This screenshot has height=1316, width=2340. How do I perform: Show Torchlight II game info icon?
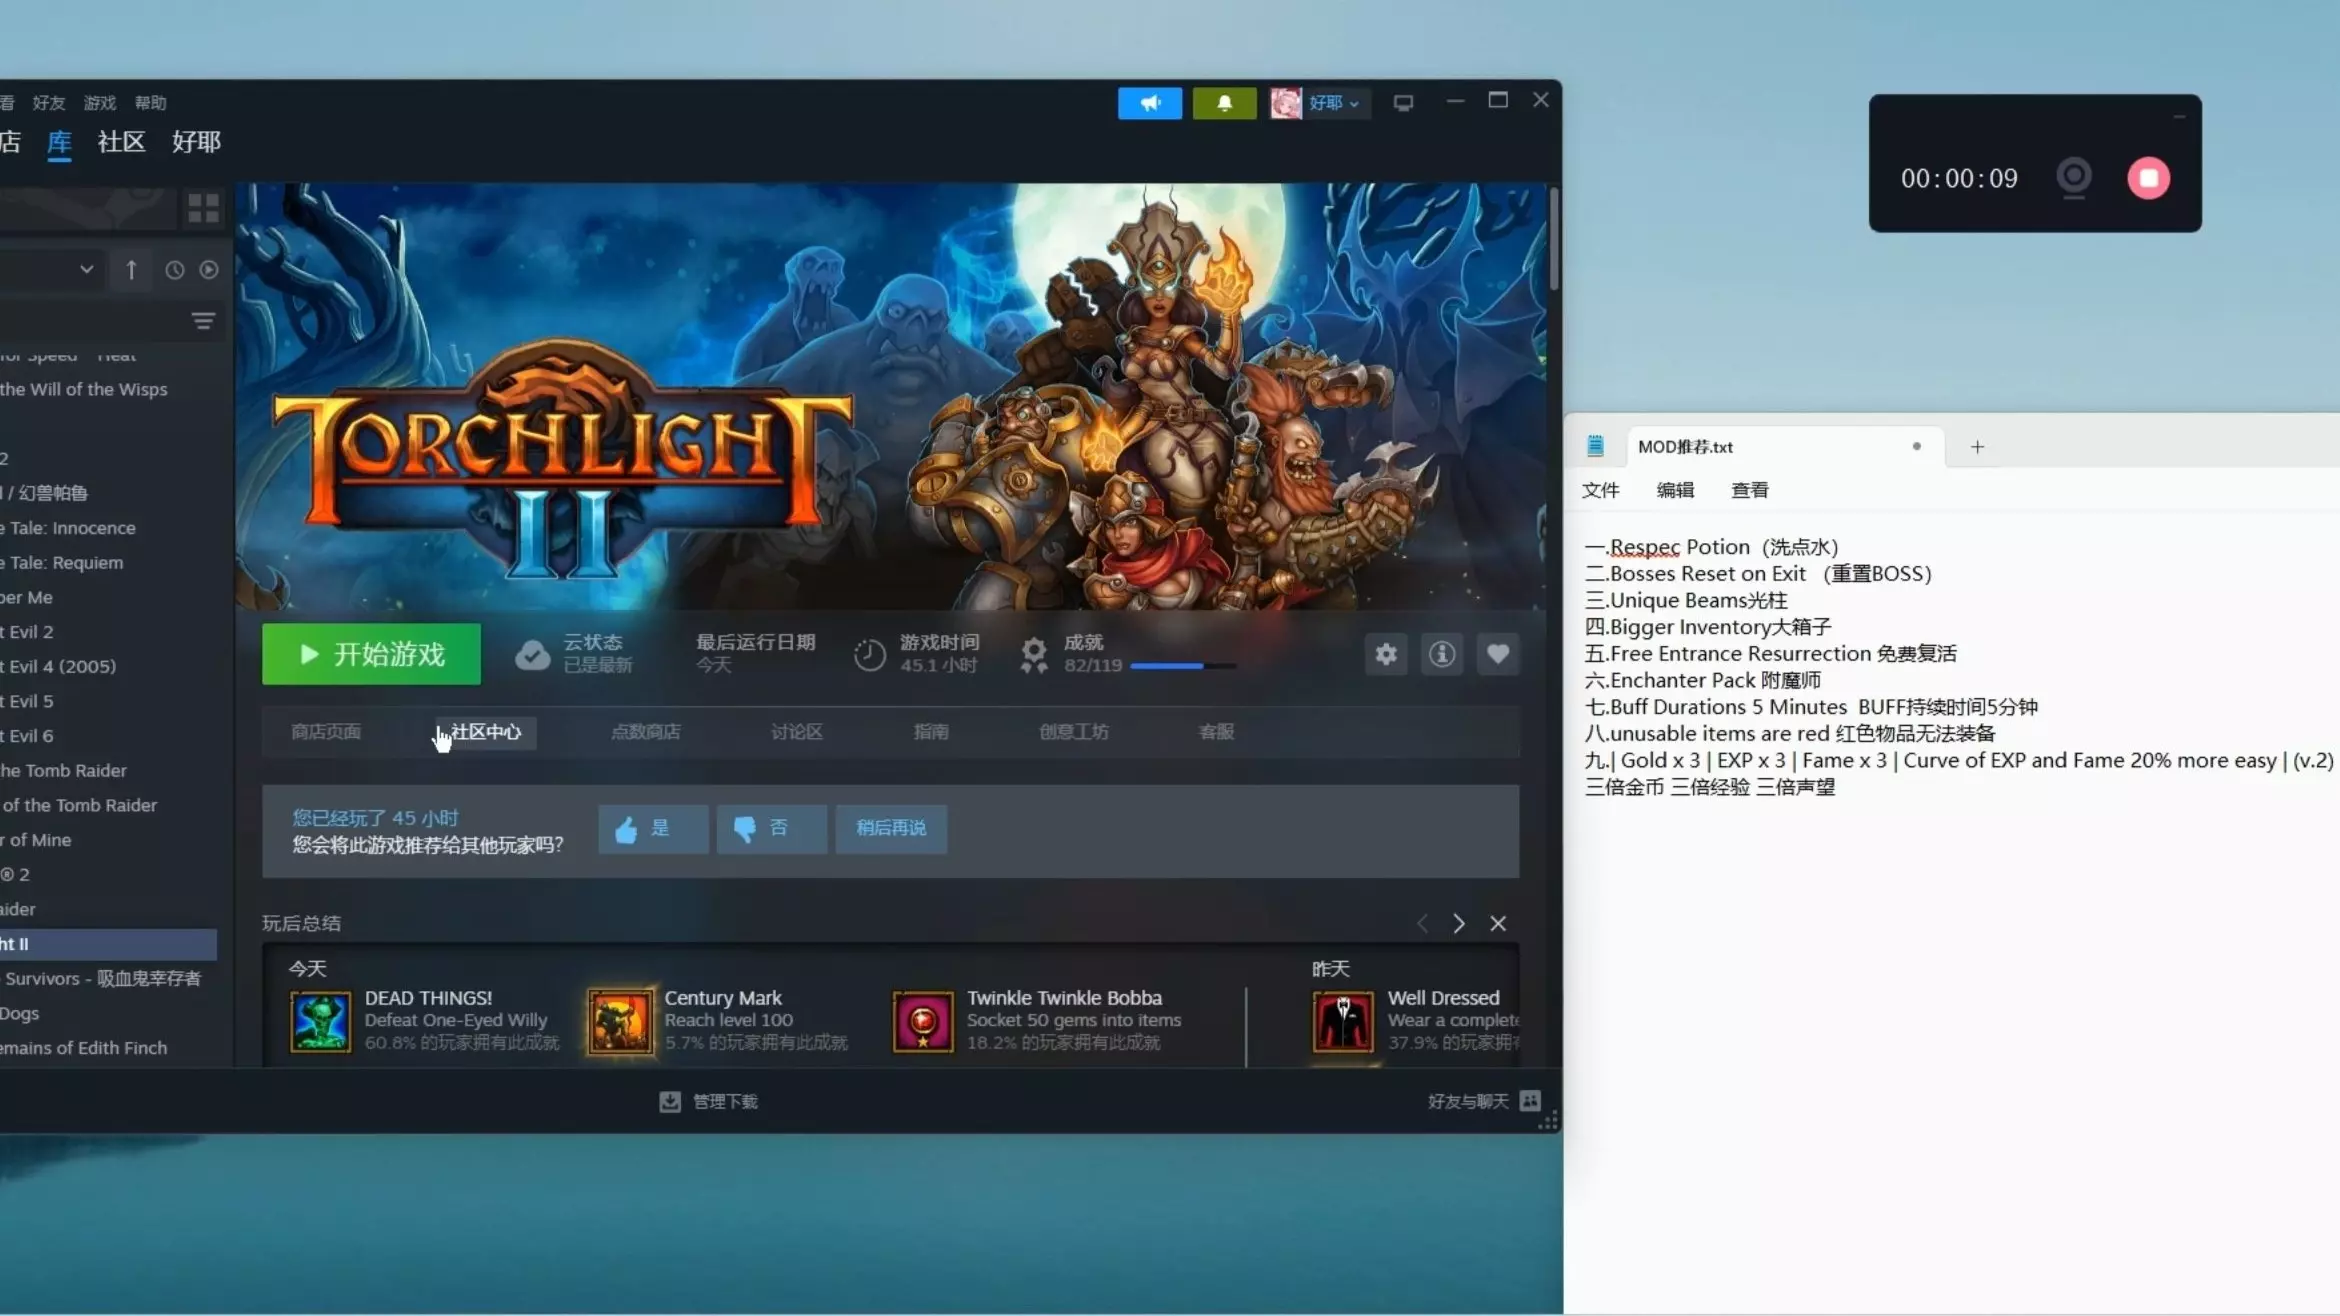pos(1442,654)
